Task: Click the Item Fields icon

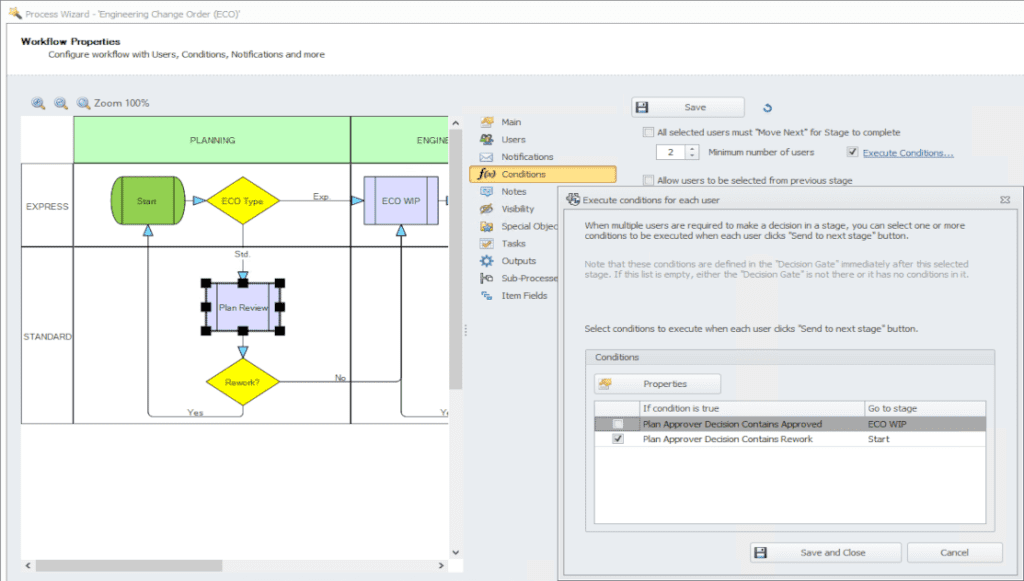Action: (x=487, y=296)
